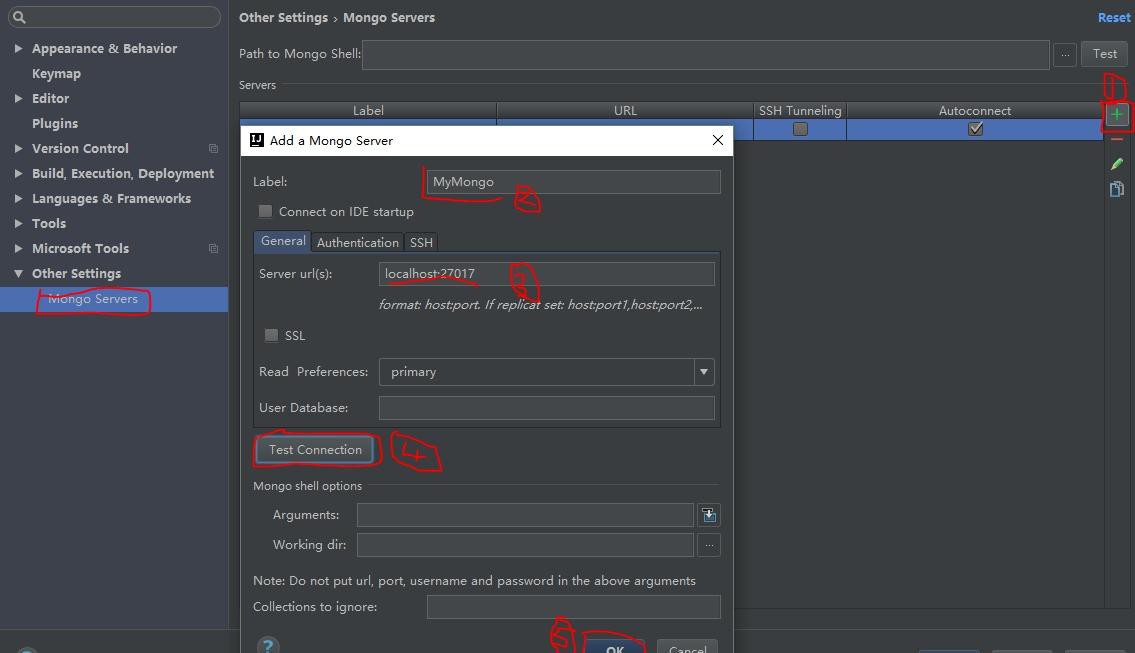Click the Reset link
Image resolution: width=1135 pixels, height=653 pixels.
click(1113, 18)
